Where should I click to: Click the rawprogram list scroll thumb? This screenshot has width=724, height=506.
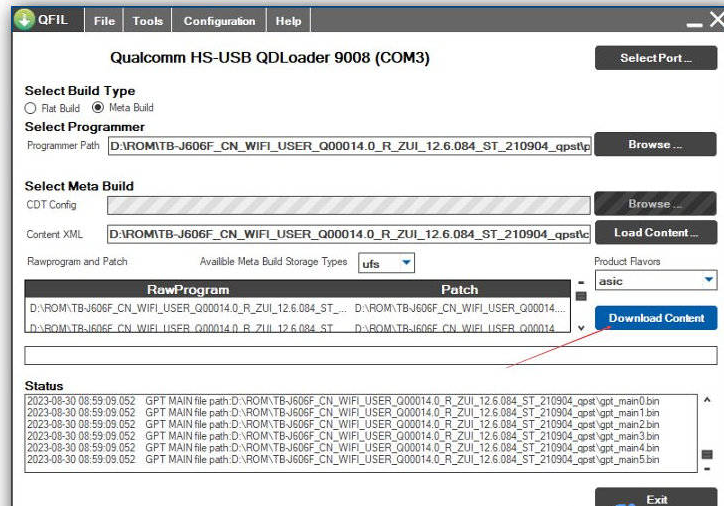coord(581,296)
